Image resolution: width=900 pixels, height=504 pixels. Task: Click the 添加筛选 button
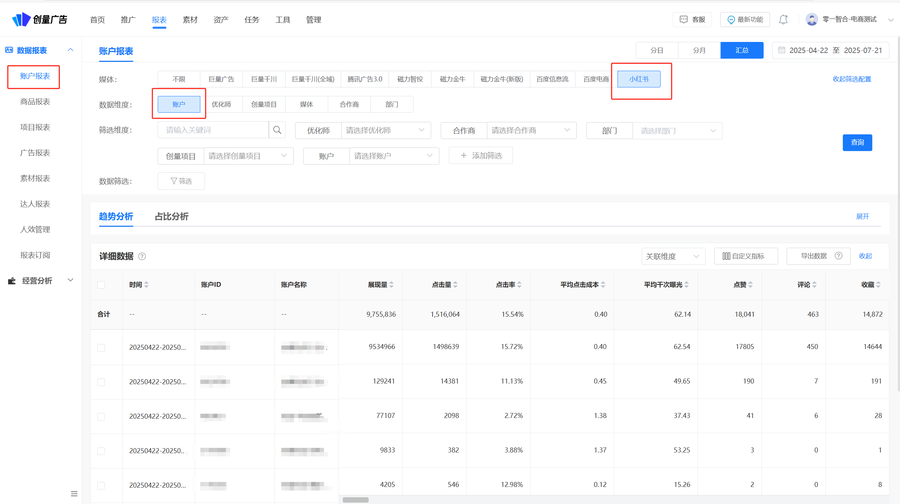pyautogui.click(x=480, y=156)
